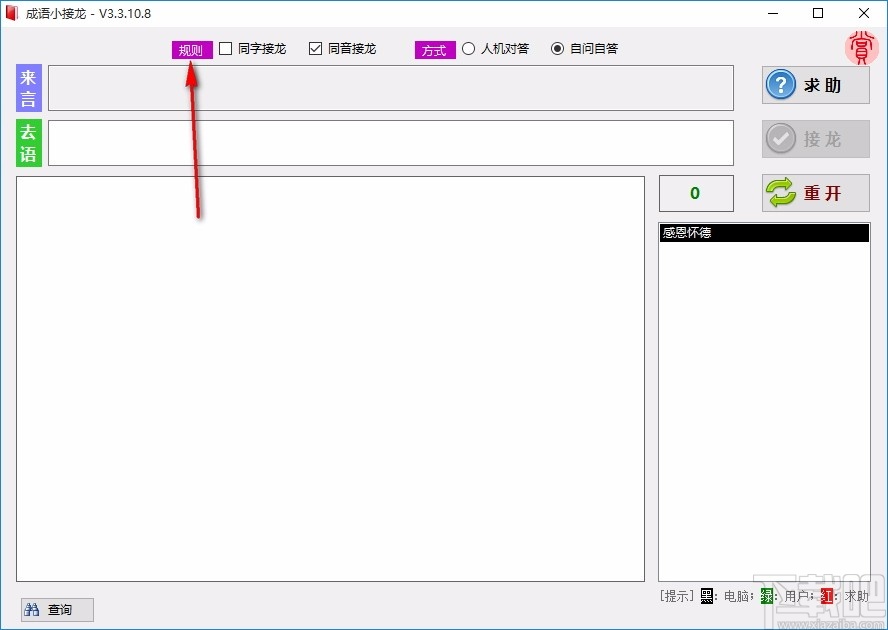Click the magenta 规则 rules label

(190, 48)
